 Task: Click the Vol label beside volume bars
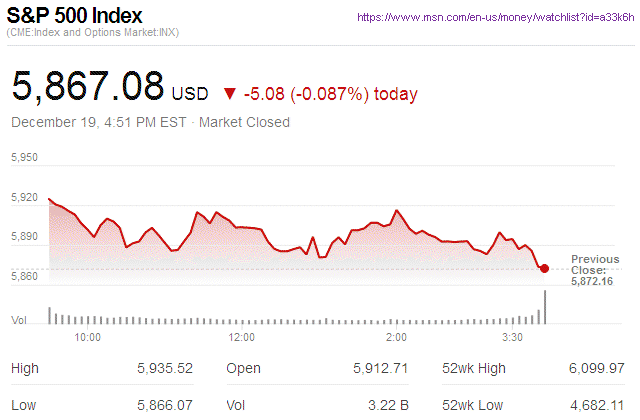(19, 320)
